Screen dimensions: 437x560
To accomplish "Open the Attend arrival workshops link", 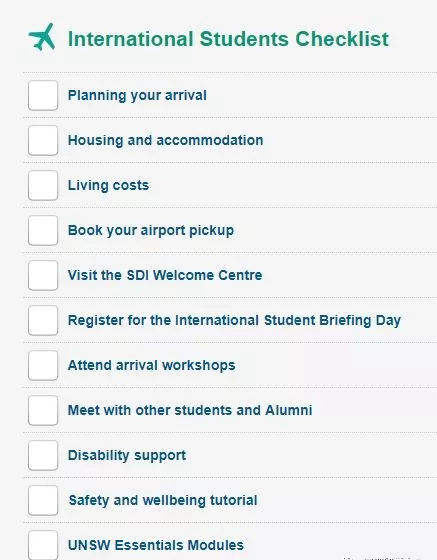I will (x=151, y=365).
